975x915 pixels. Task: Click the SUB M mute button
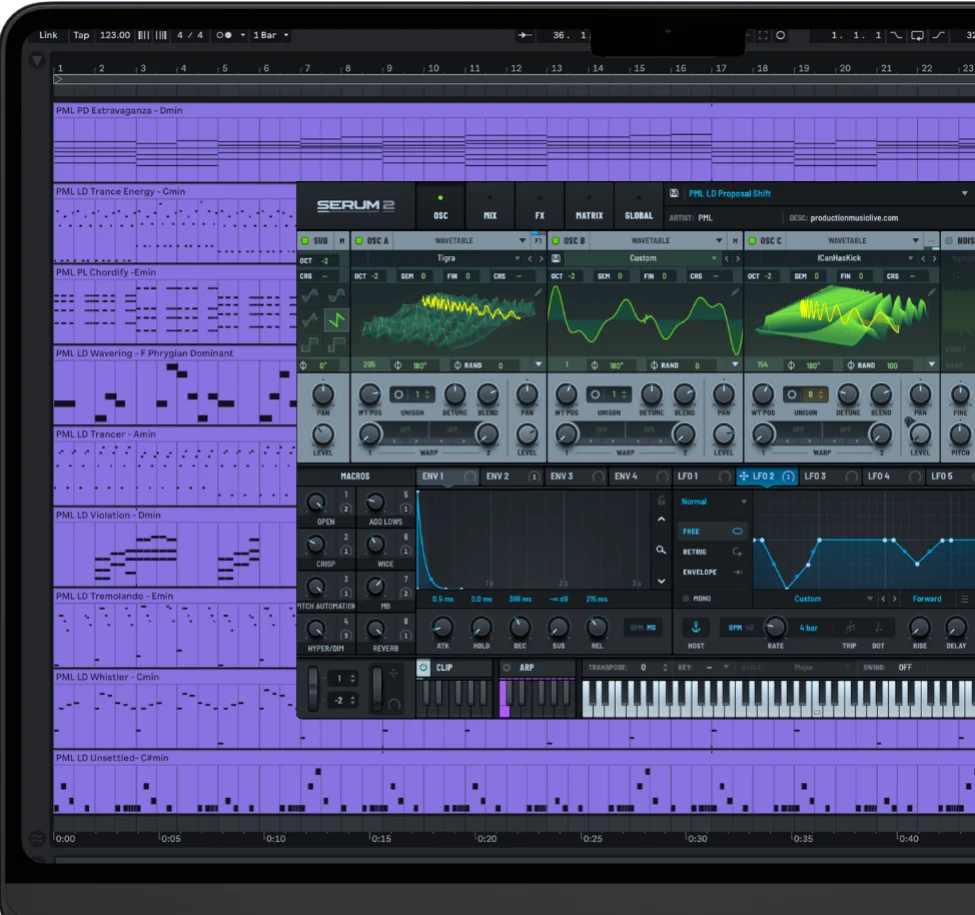click(x=341, y=241)
